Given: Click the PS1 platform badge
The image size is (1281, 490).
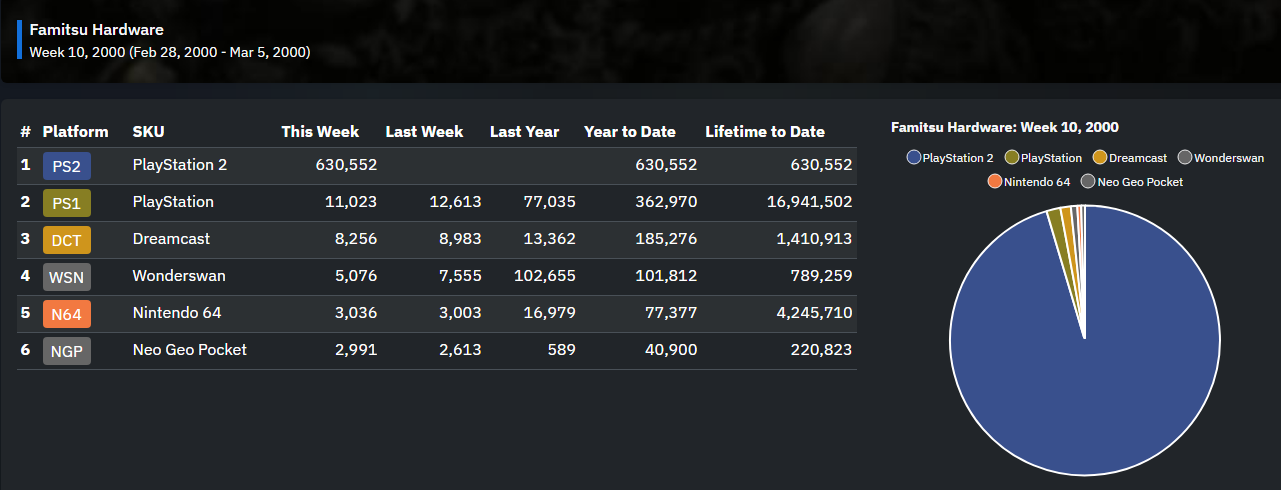Looking at the screenshot, I should (67, 203).
